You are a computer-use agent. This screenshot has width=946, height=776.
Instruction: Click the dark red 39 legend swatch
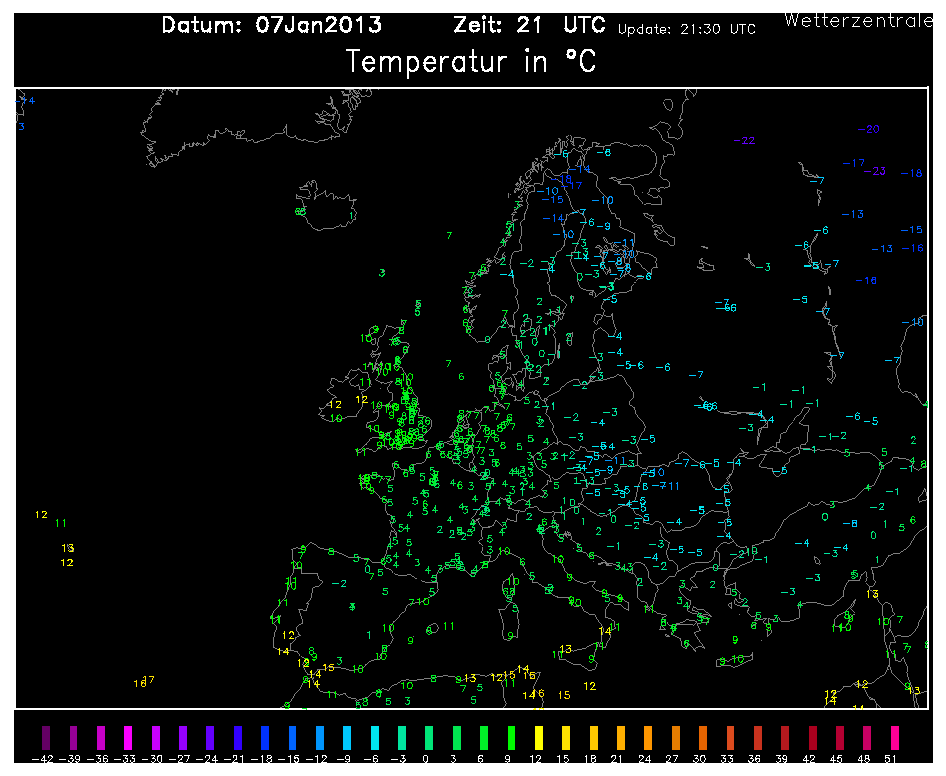(785, 737)
